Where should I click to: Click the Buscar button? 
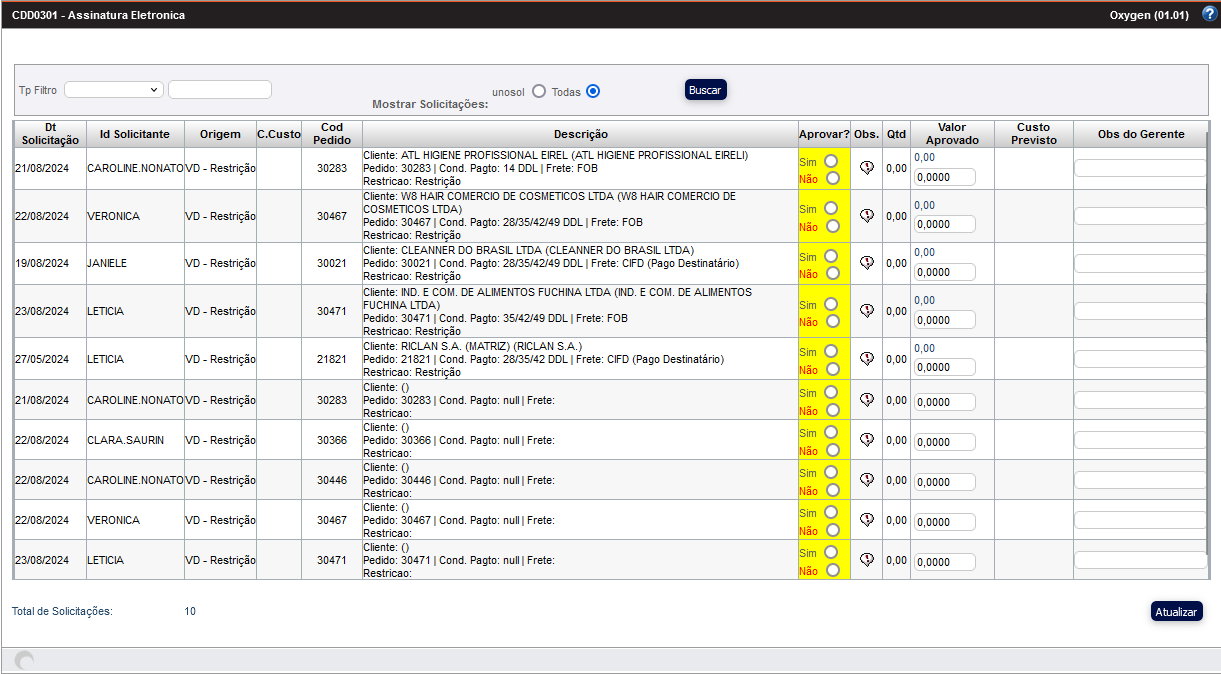pyautogui.click(x=705, y=90)
